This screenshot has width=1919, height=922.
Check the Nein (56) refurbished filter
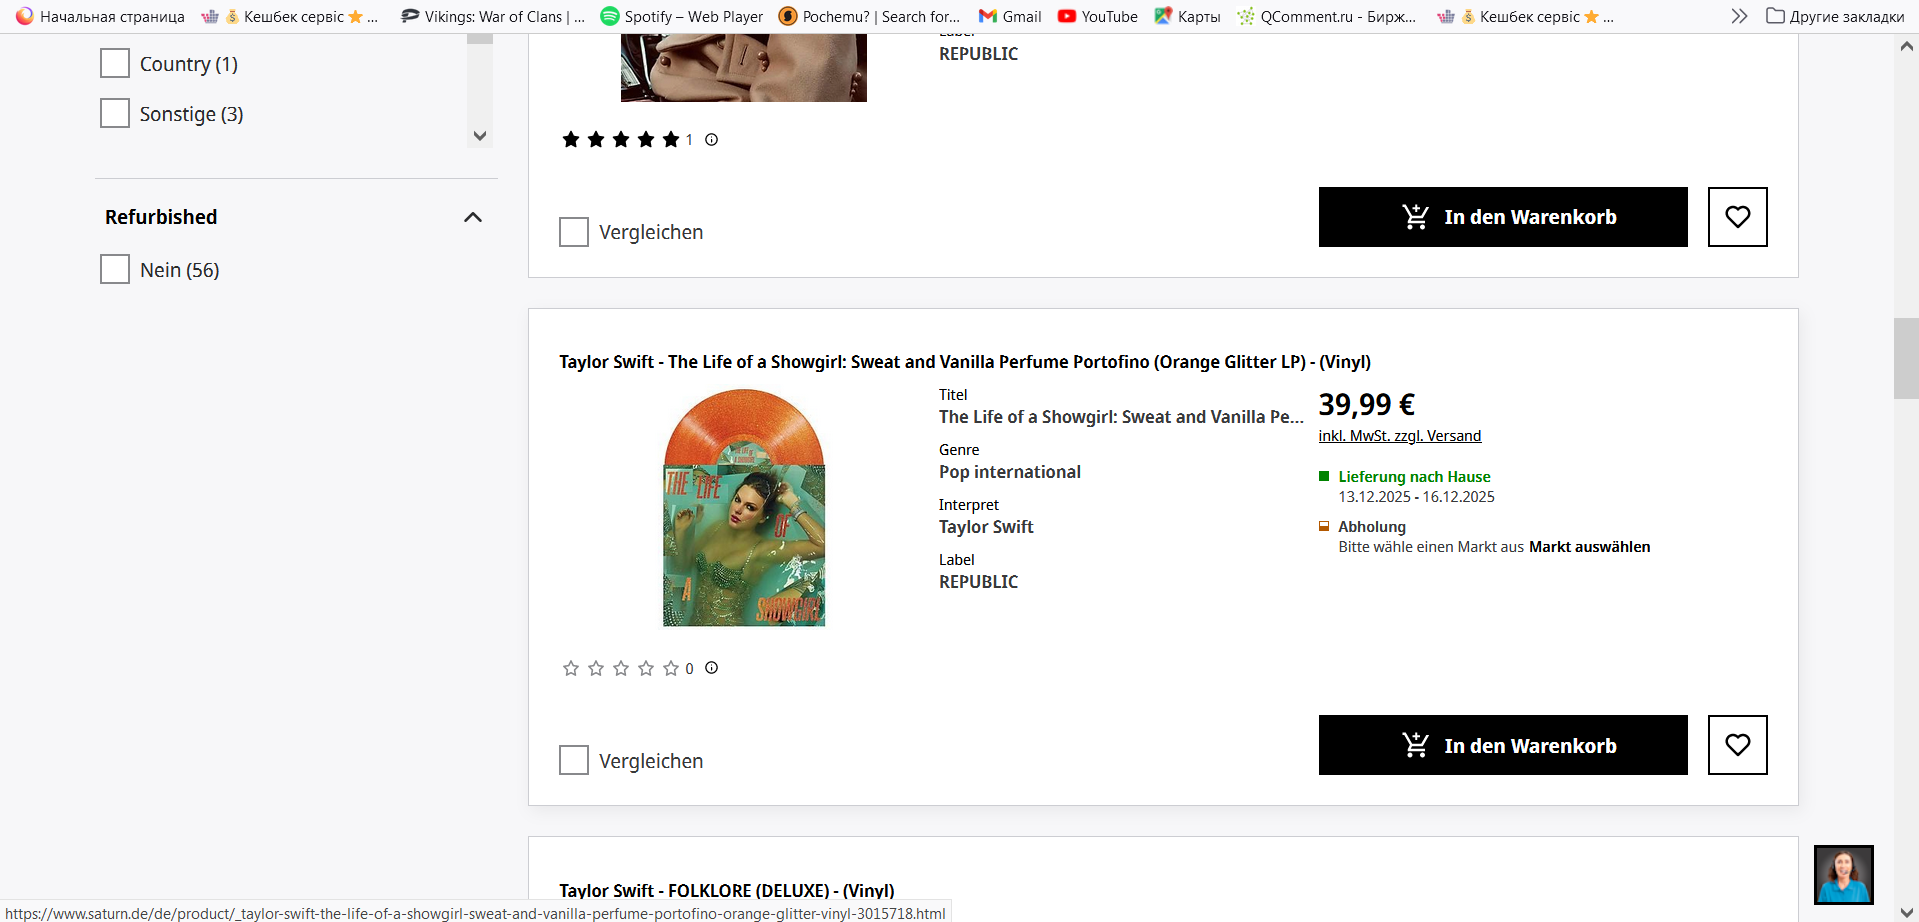pyautogui.click(x=115, y=269)
